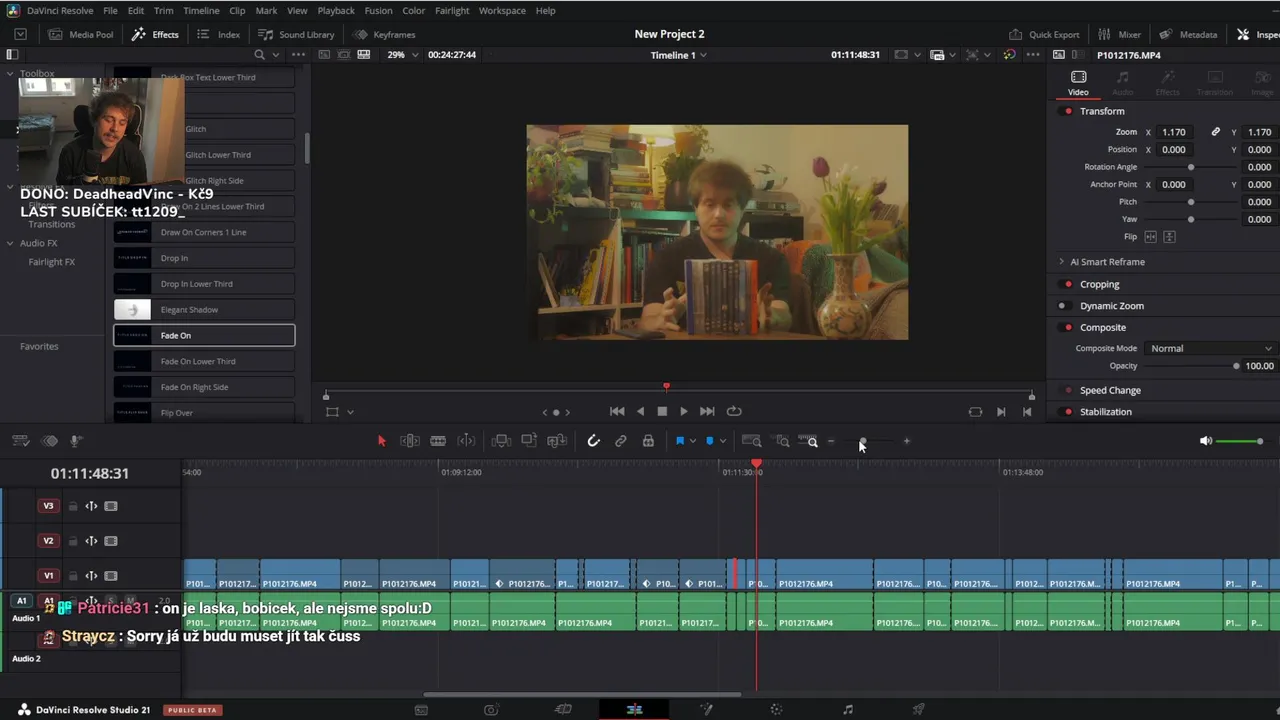Open the marker color dropdown arrow
Screen dimensions: 1280x720
[722, 441]
